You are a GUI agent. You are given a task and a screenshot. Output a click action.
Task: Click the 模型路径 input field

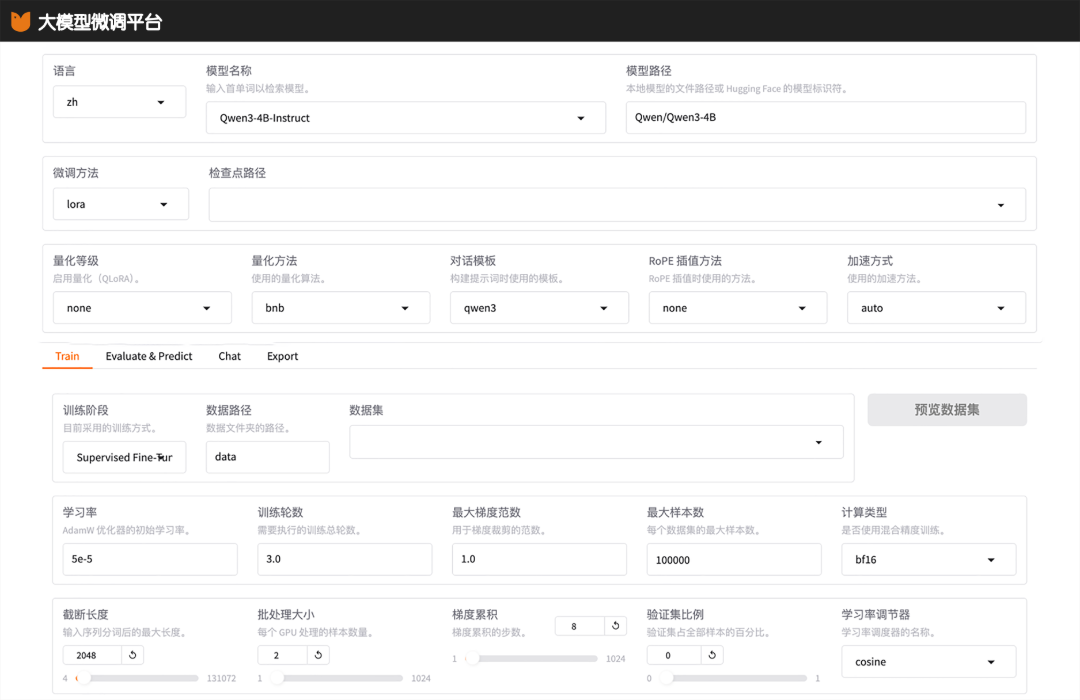pyautogui.click(x=825, y=117)
